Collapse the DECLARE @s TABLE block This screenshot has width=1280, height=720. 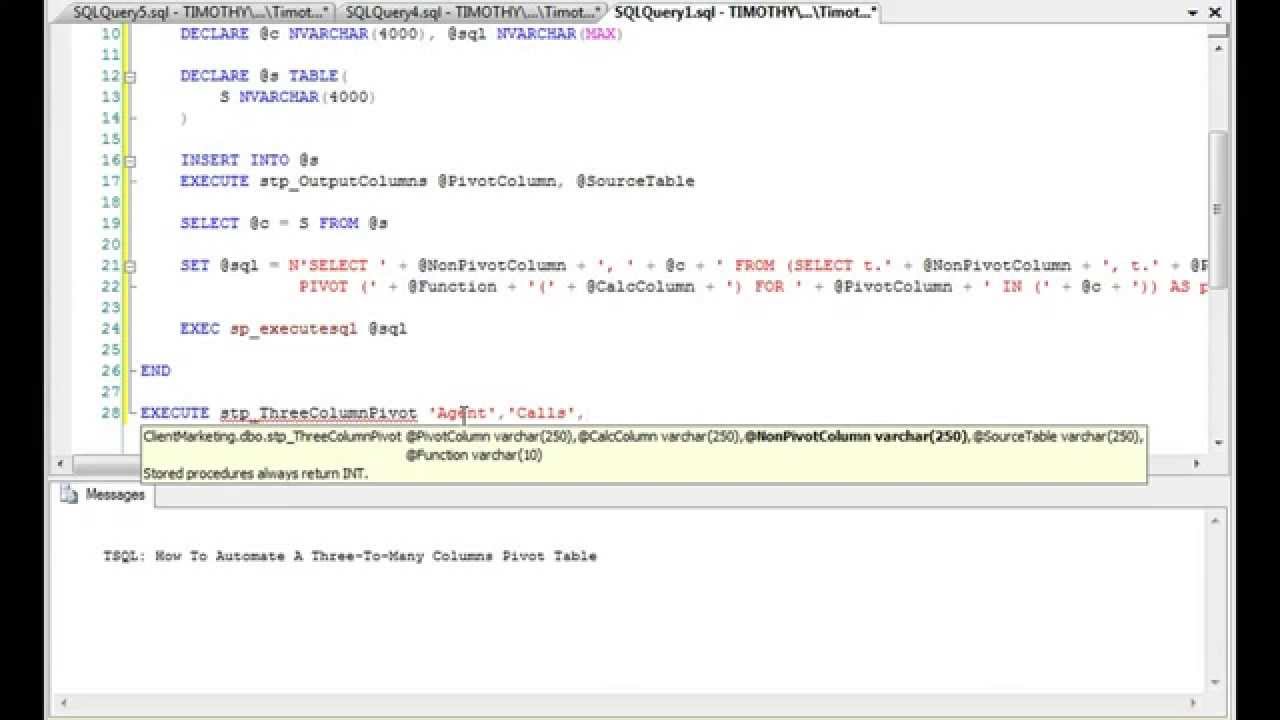pyautogui.click(x=131, y=76)
